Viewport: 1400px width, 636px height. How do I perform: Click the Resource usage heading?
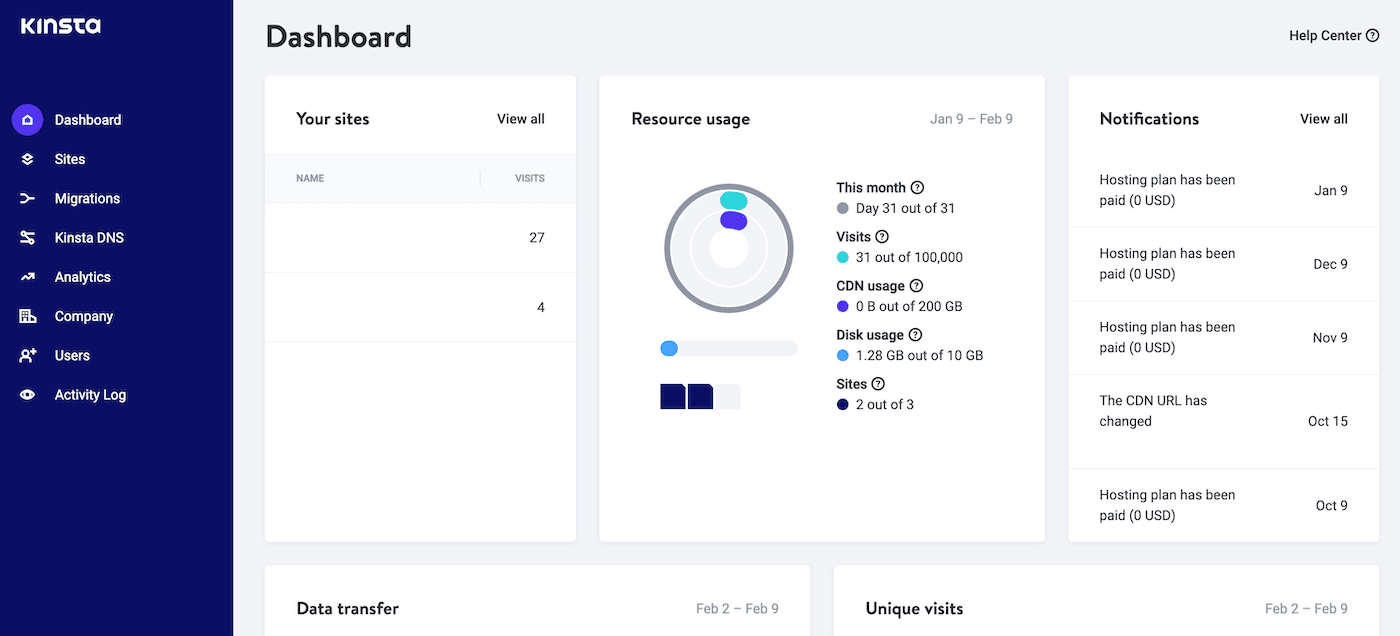[x=691, y=119]
